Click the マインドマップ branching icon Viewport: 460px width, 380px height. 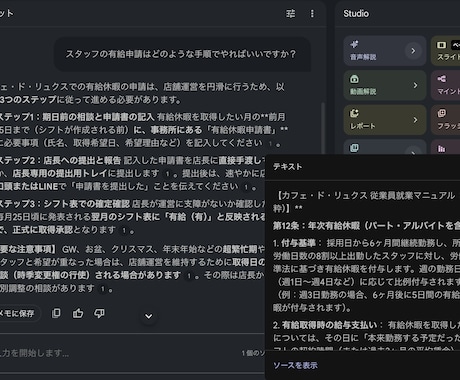pos(441,79)
